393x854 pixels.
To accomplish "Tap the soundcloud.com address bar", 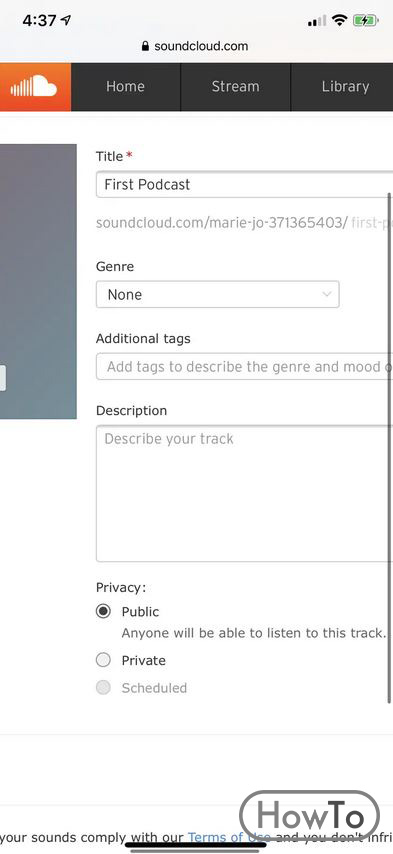I will 196,46.
